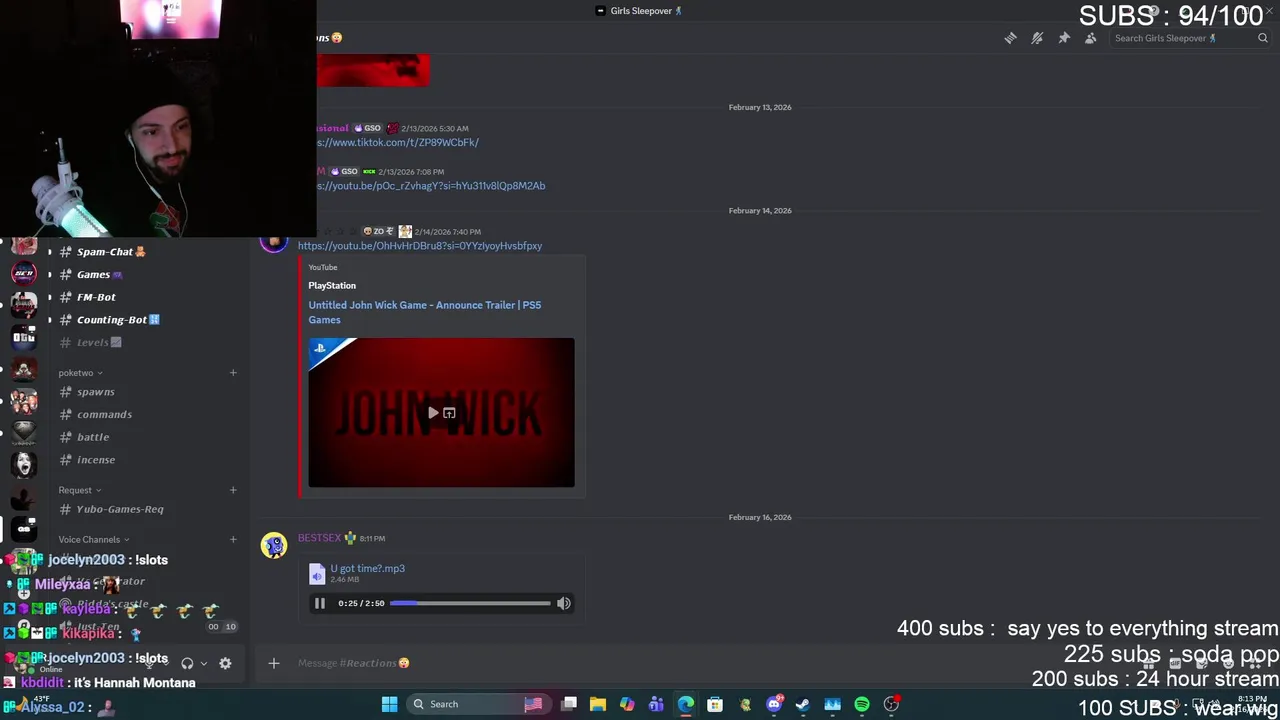This screenshot has width=1280, height=720.
Task: Toggle deafen headphones icon
Action: [x=187, y=663]
